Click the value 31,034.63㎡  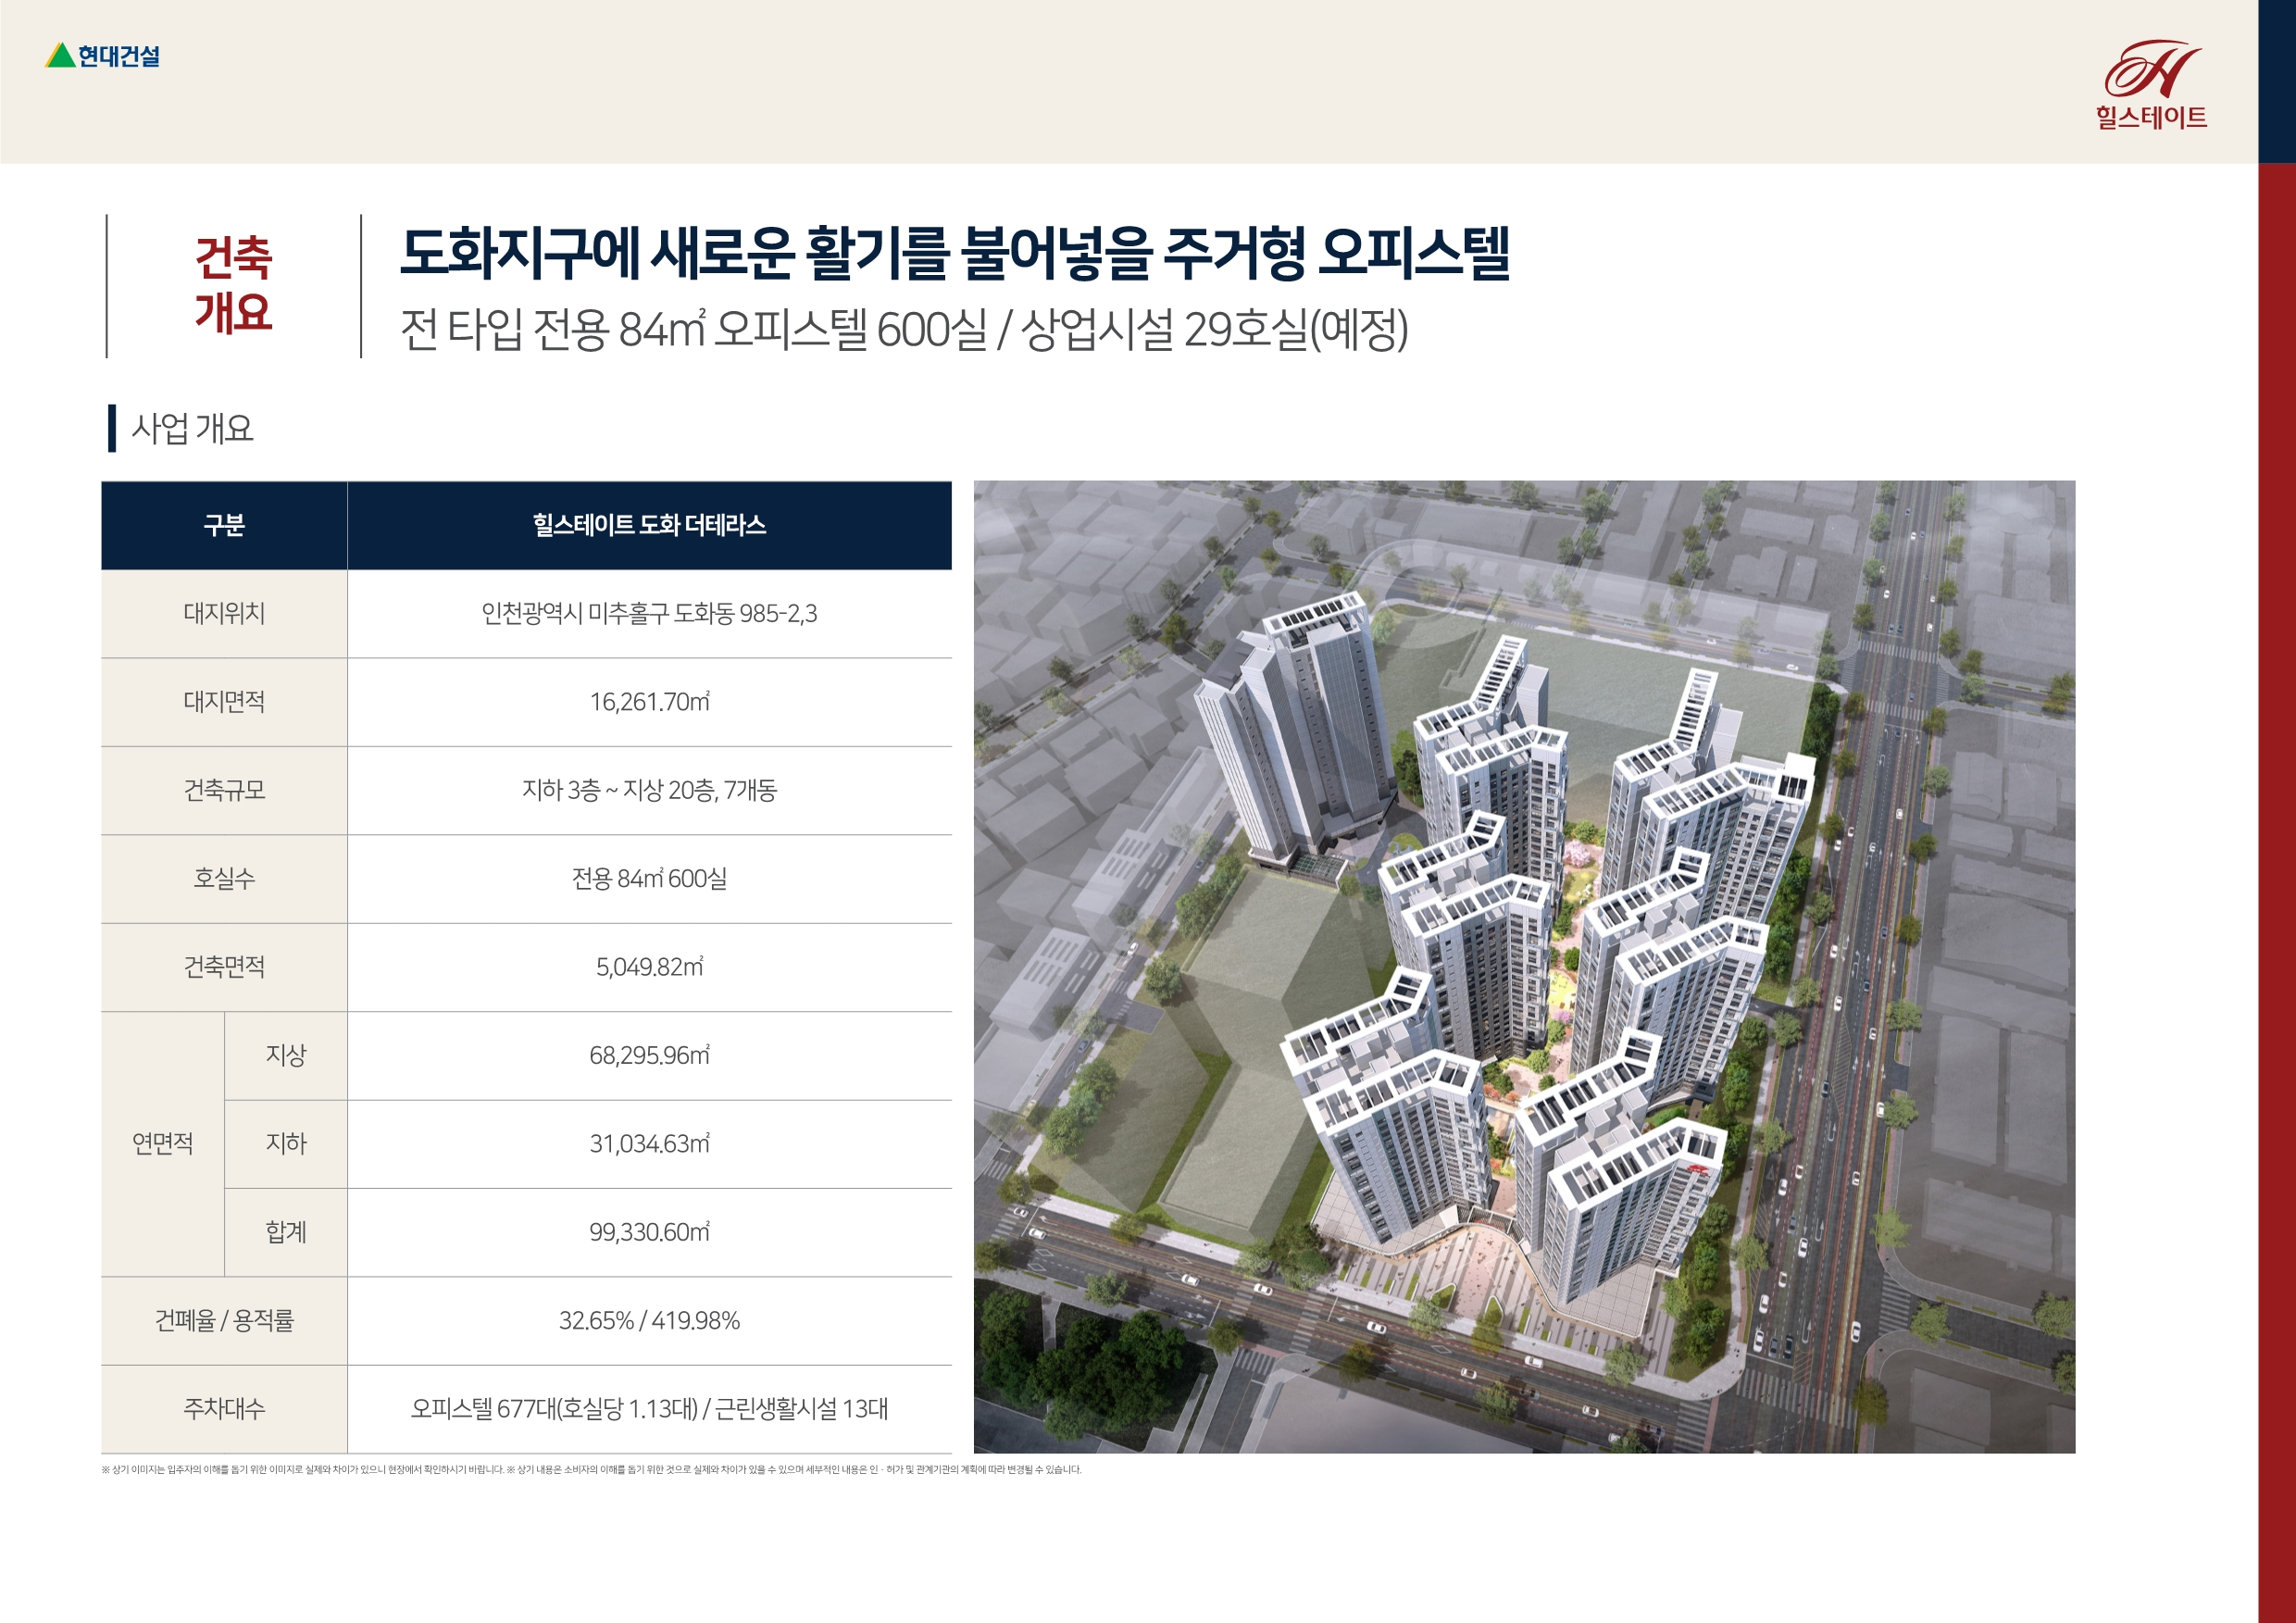649,1143
